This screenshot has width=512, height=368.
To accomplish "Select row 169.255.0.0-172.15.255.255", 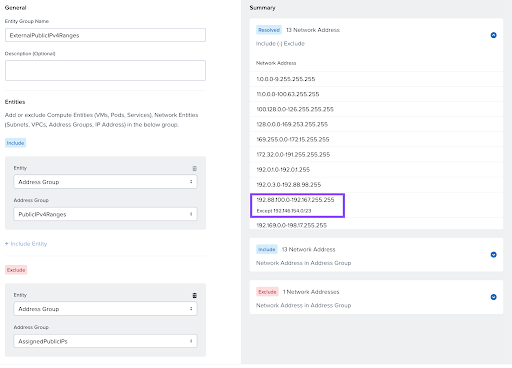I will pyautogui.click(x=376, y=139).
